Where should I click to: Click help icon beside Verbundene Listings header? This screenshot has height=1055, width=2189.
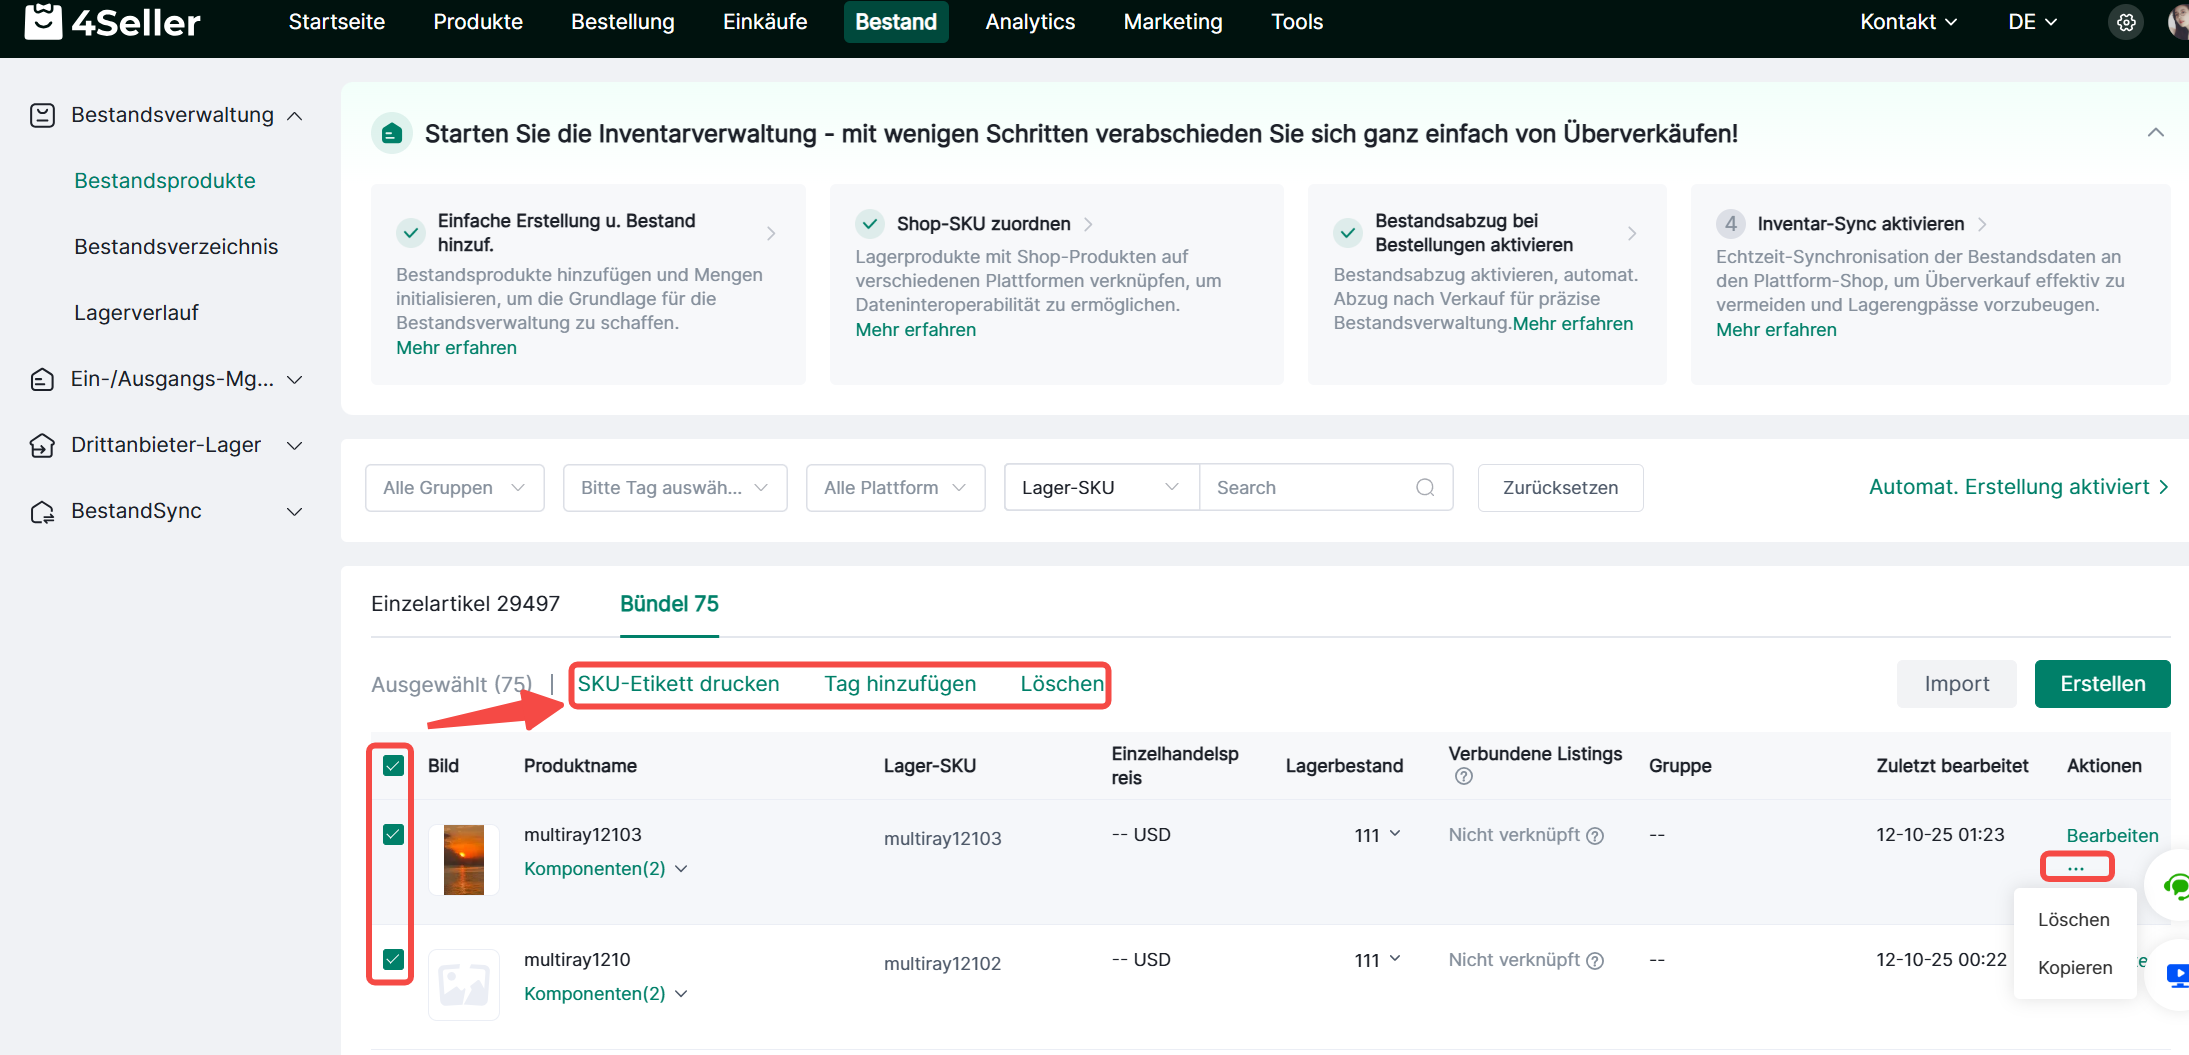[1463, 777]
